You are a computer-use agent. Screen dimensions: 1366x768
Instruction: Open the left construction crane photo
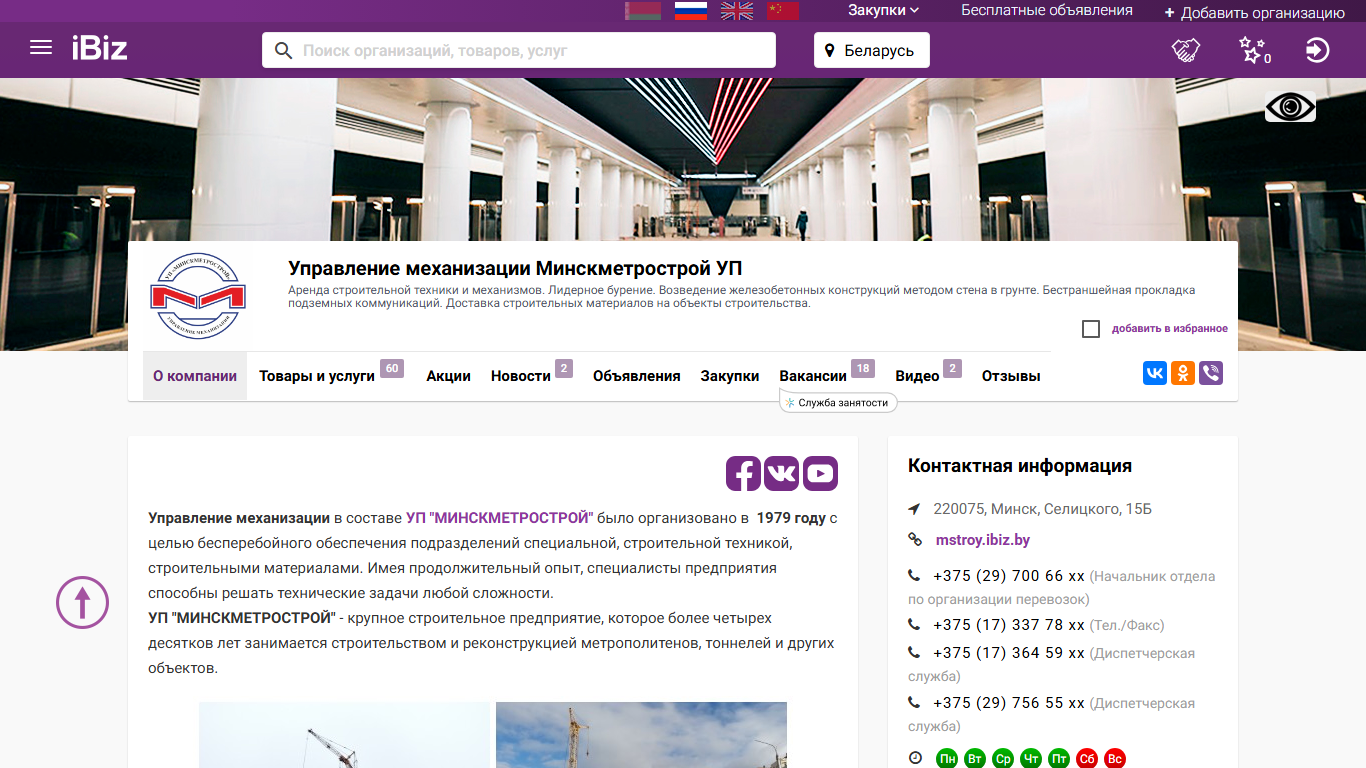[x=344, y=735]
